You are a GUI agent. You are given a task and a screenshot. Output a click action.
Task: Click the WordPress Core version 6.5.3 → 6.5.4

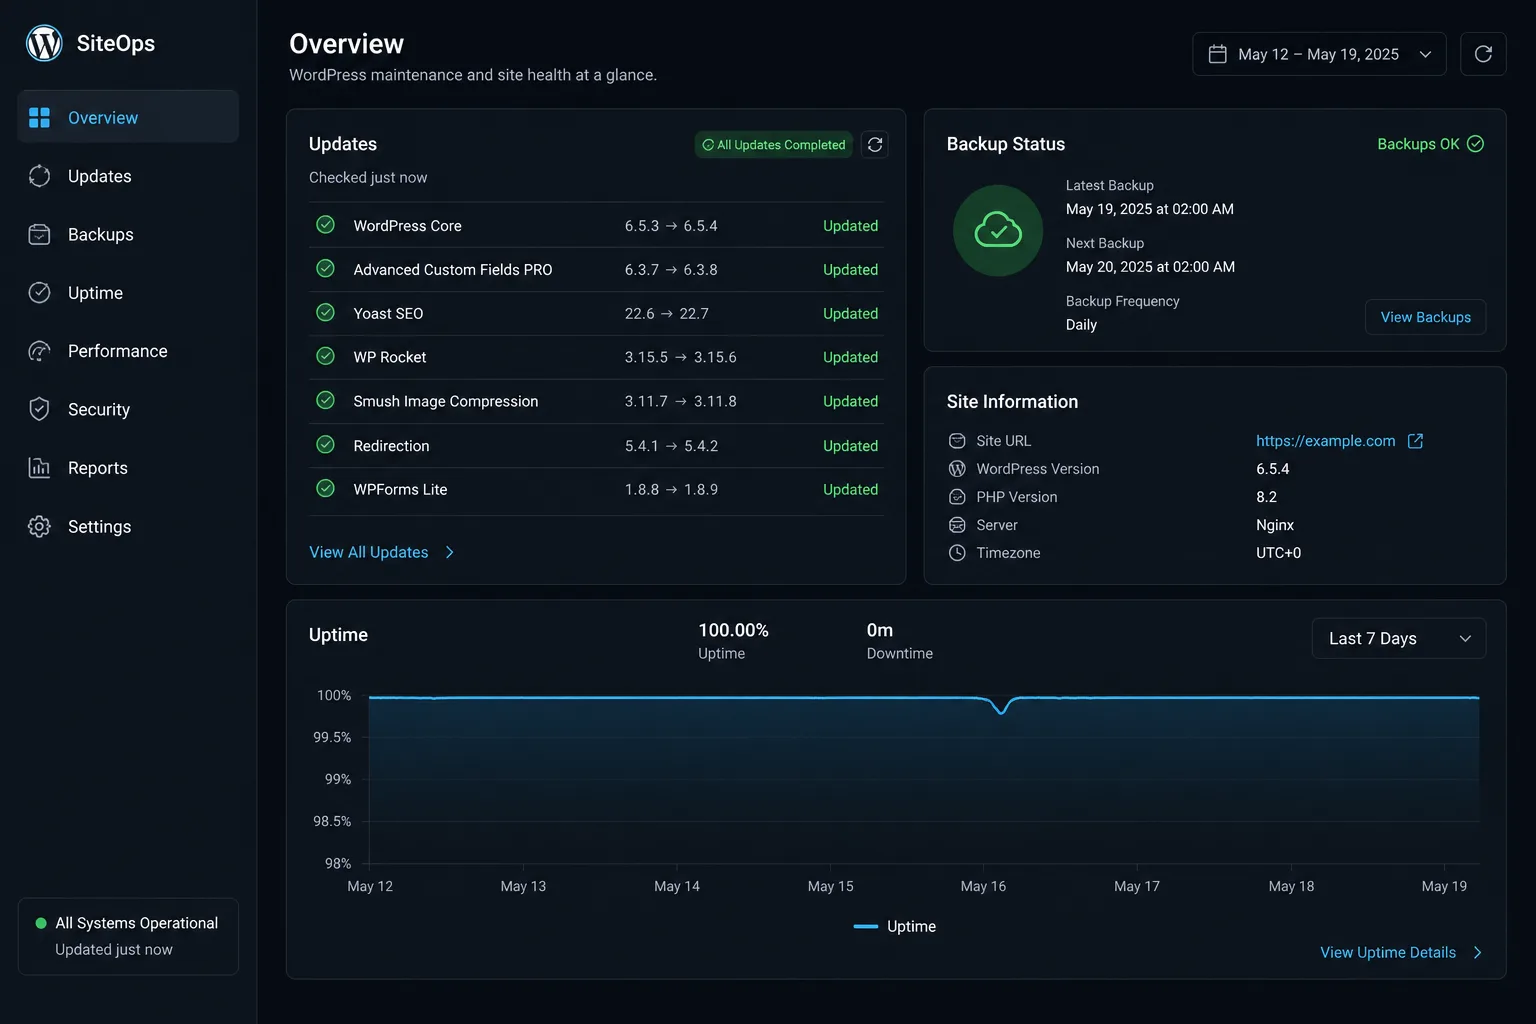tap(671, 226)
